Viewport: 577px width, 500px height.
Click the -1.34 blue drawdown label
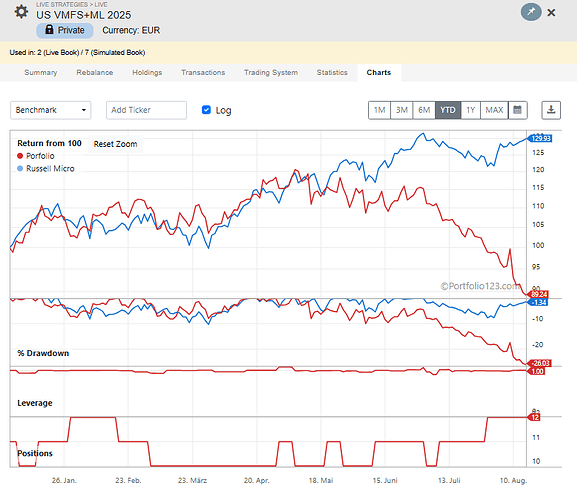pos(538,302)
